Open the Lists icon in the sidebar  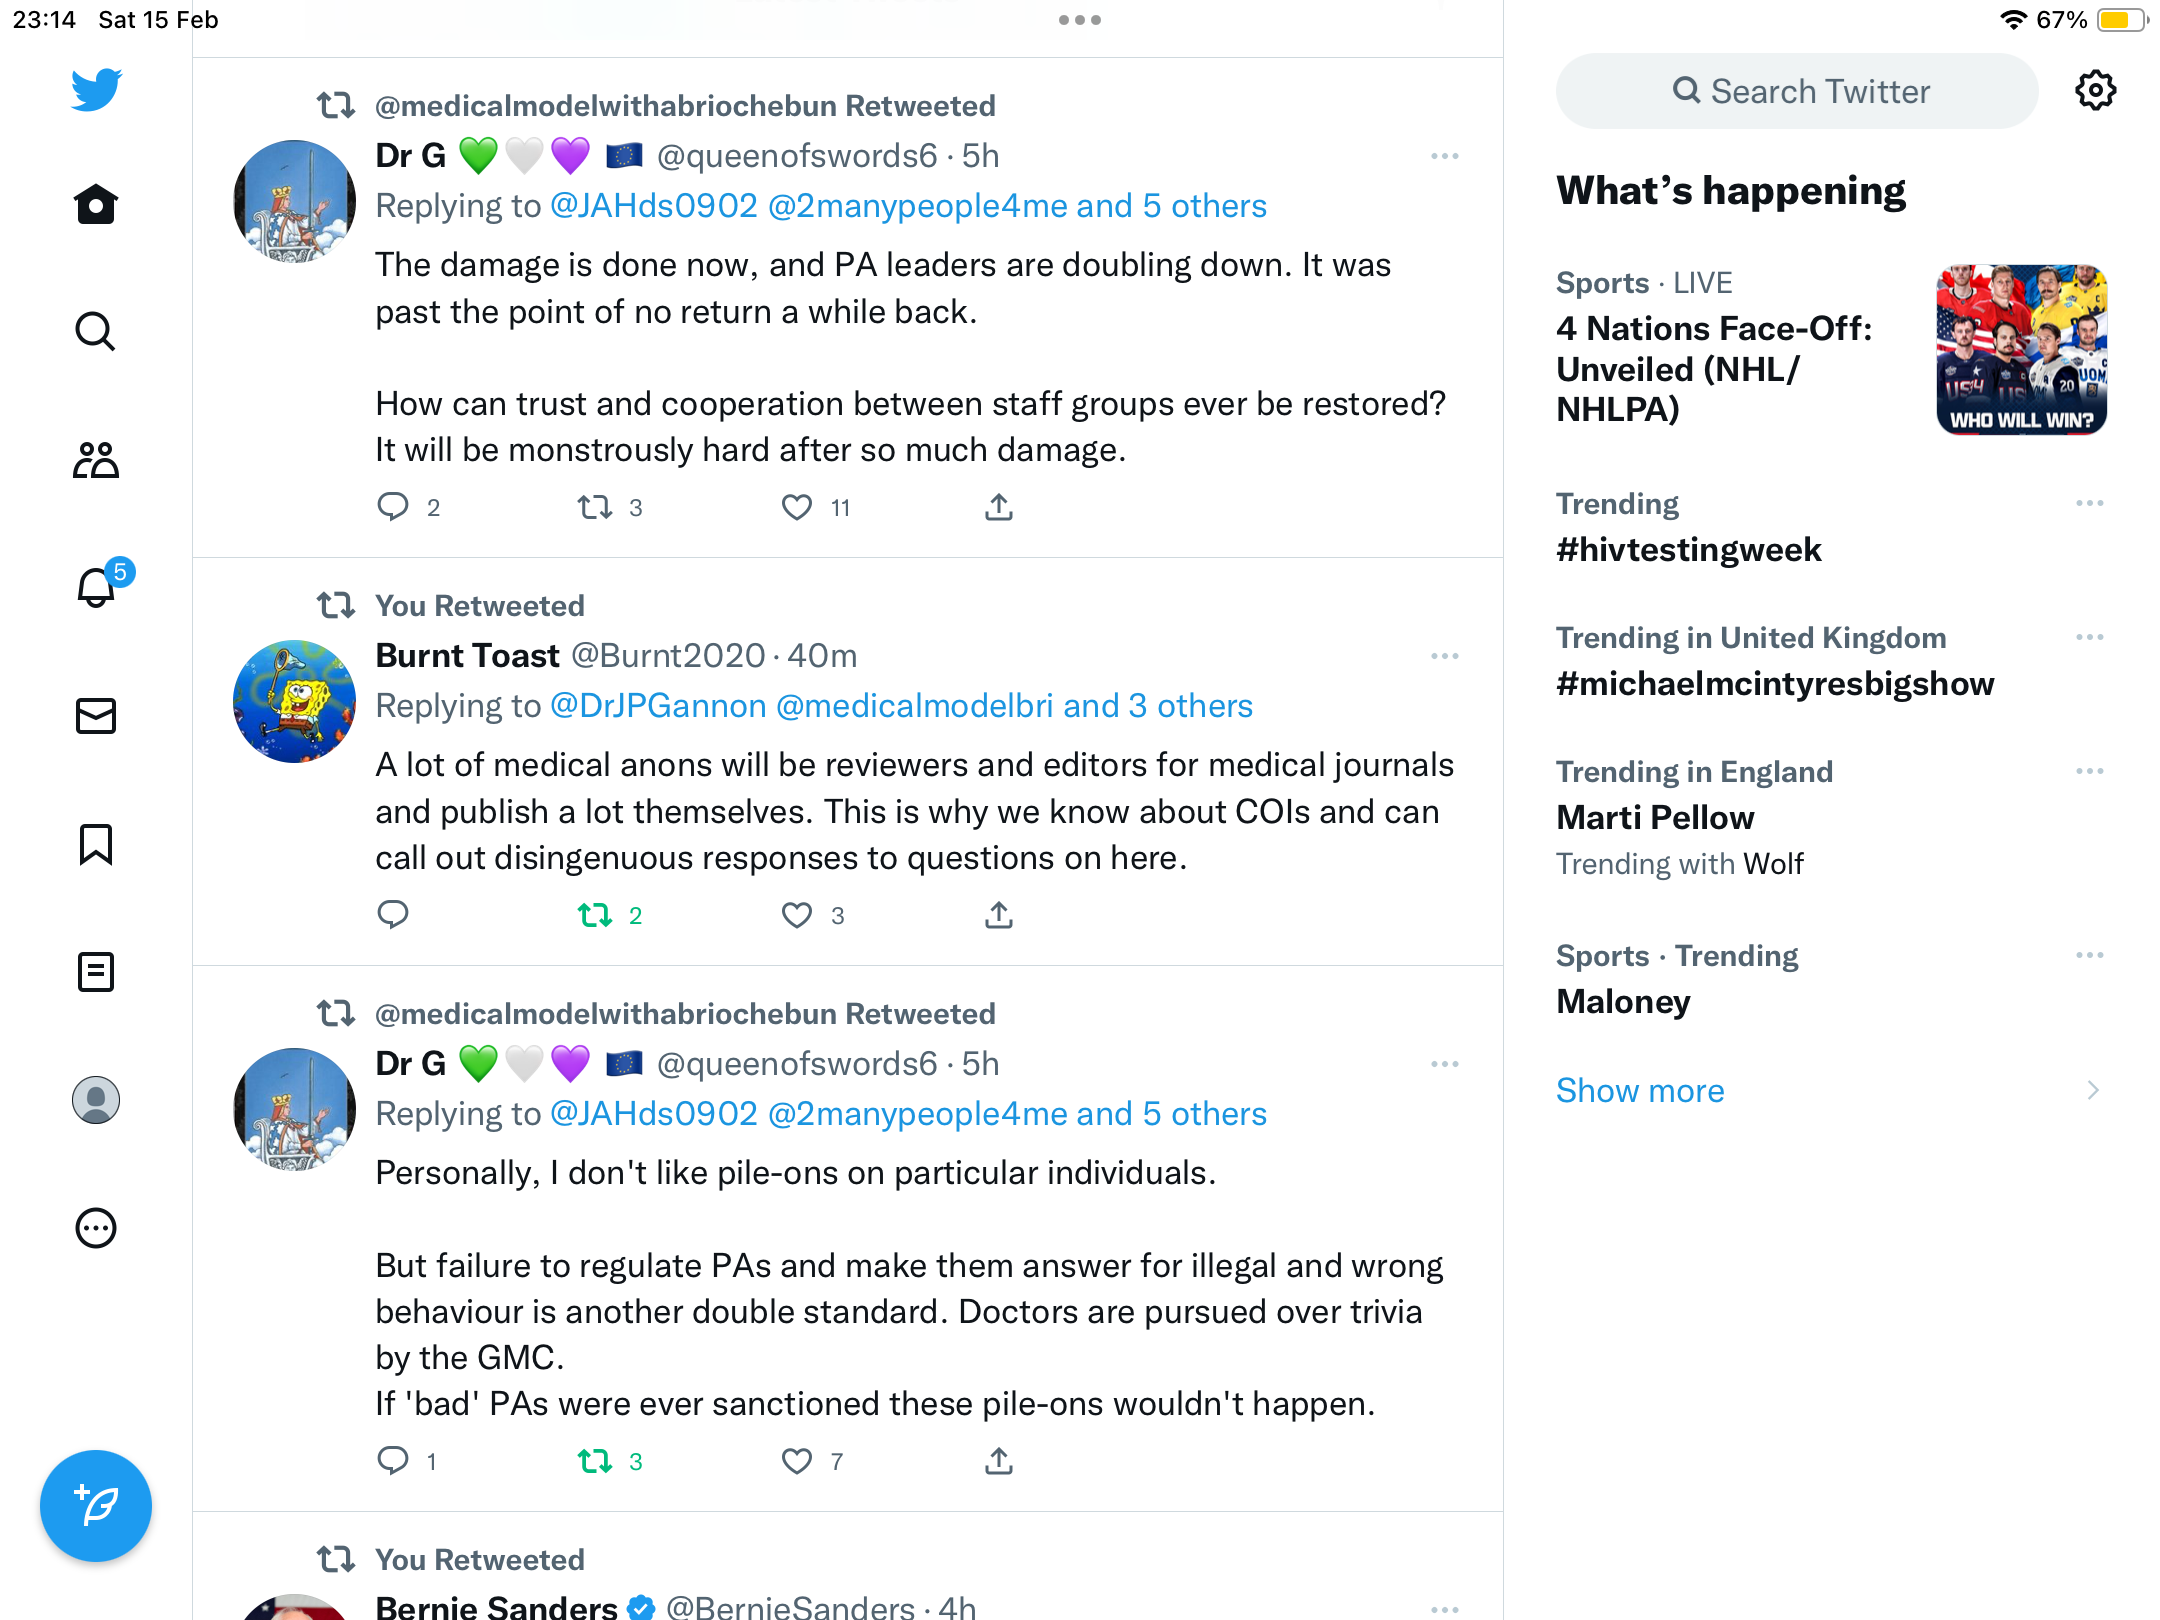pyautogui.click(x=96, y=972)
